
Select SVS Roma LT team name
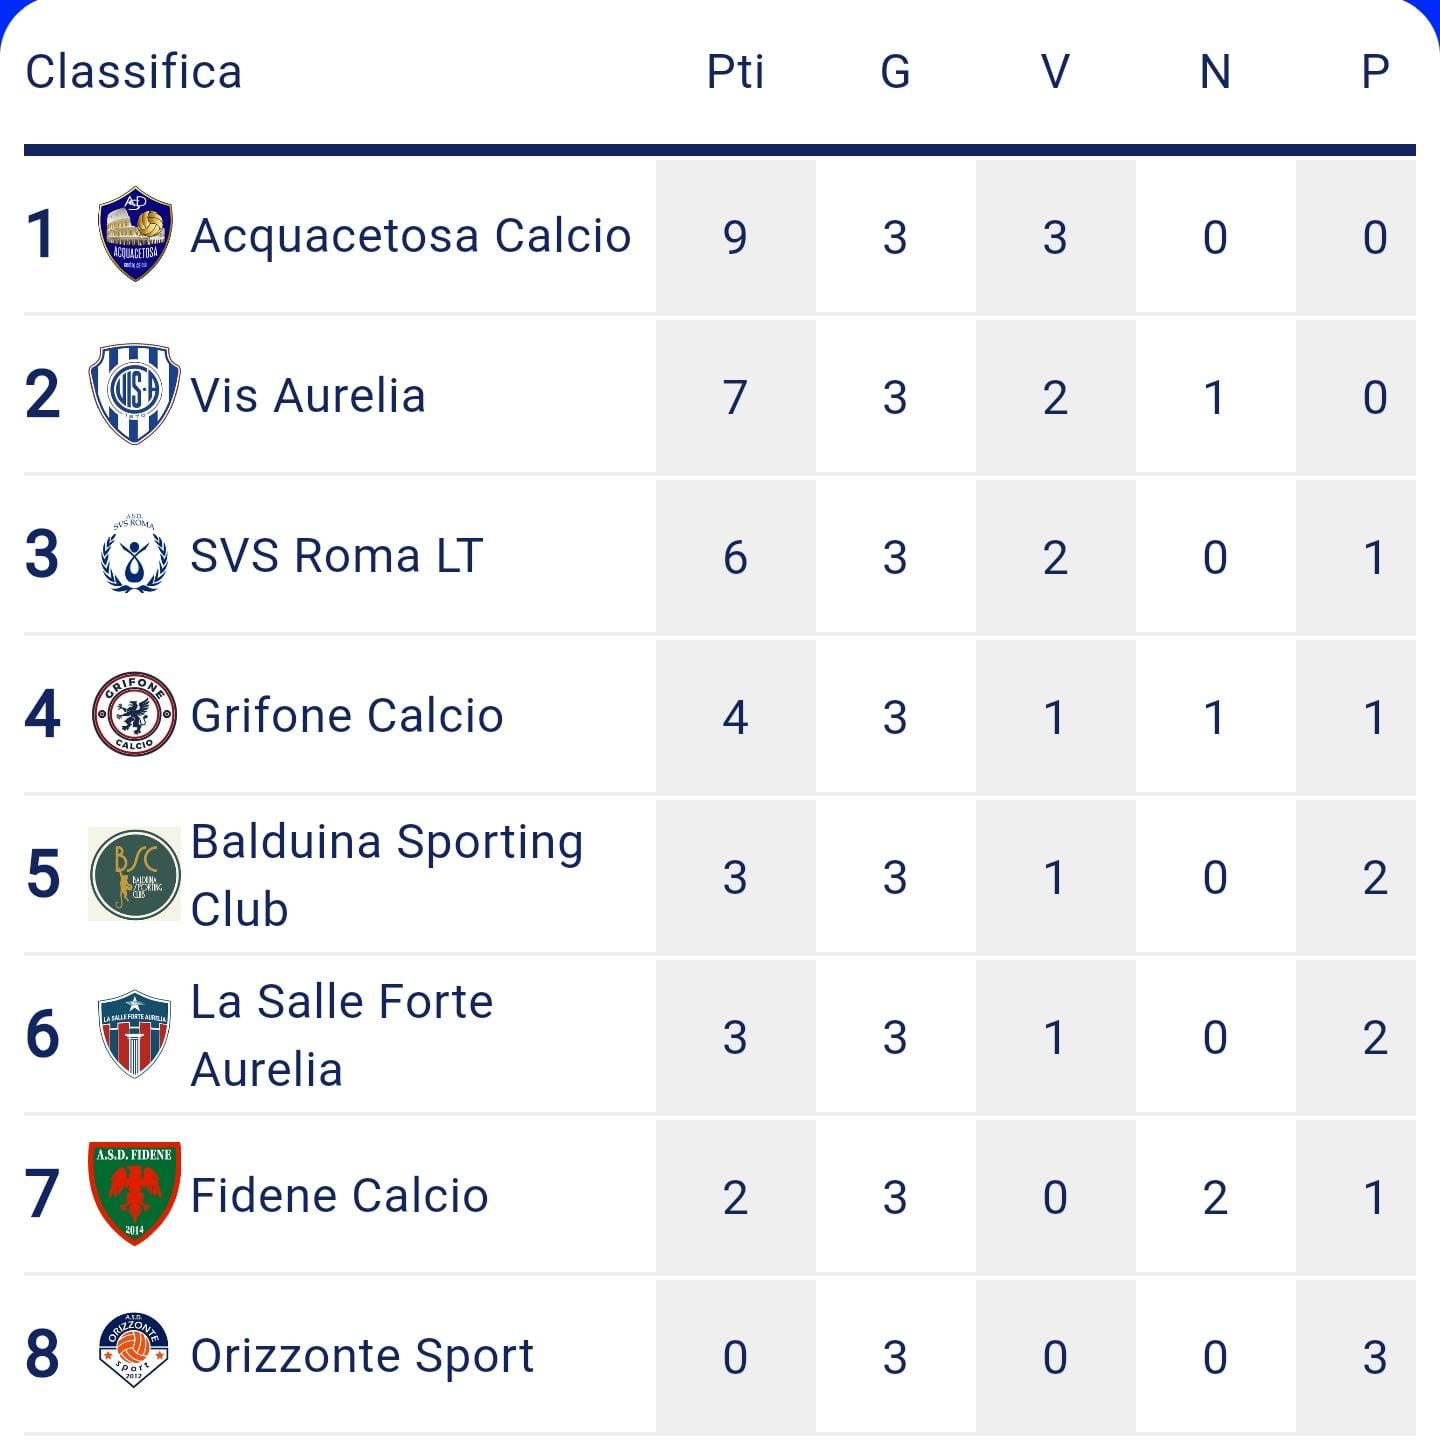click(337, 556)
